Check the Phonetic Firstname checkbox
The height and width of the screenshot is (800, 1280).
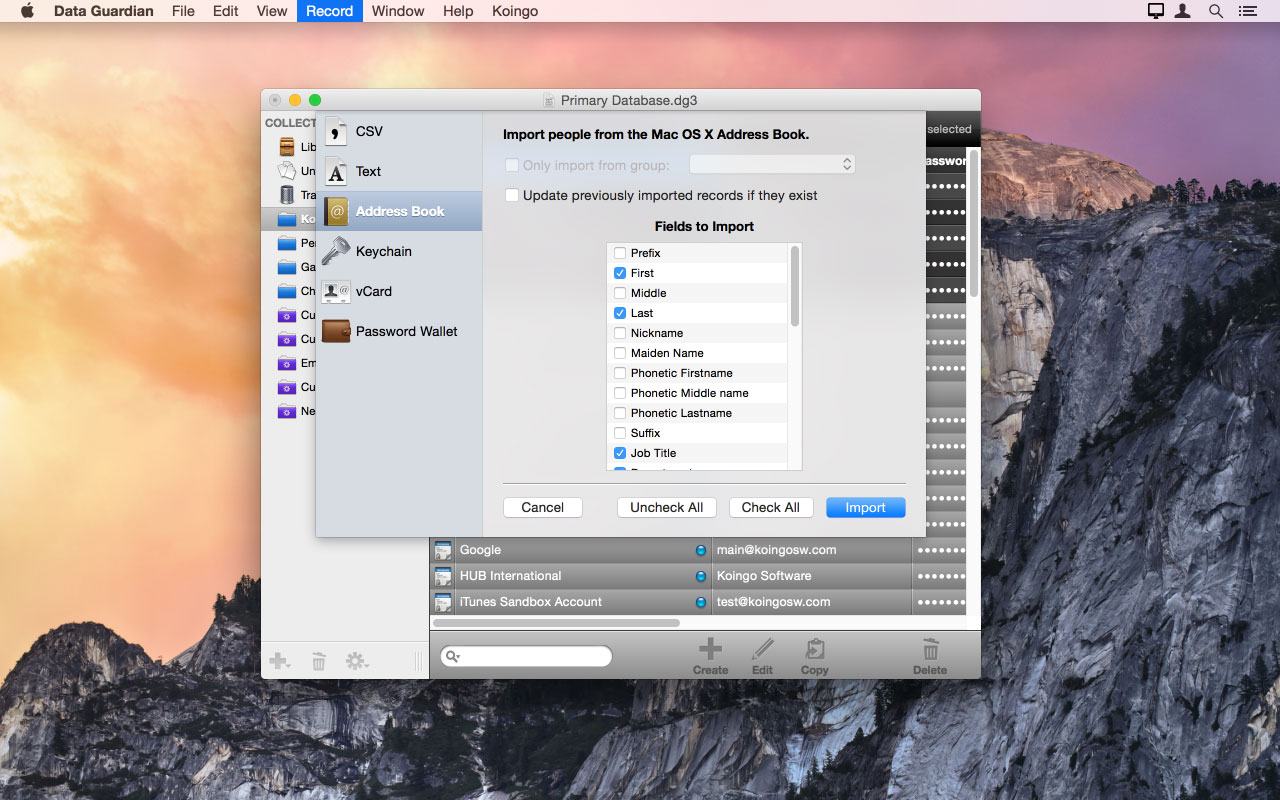620,373
